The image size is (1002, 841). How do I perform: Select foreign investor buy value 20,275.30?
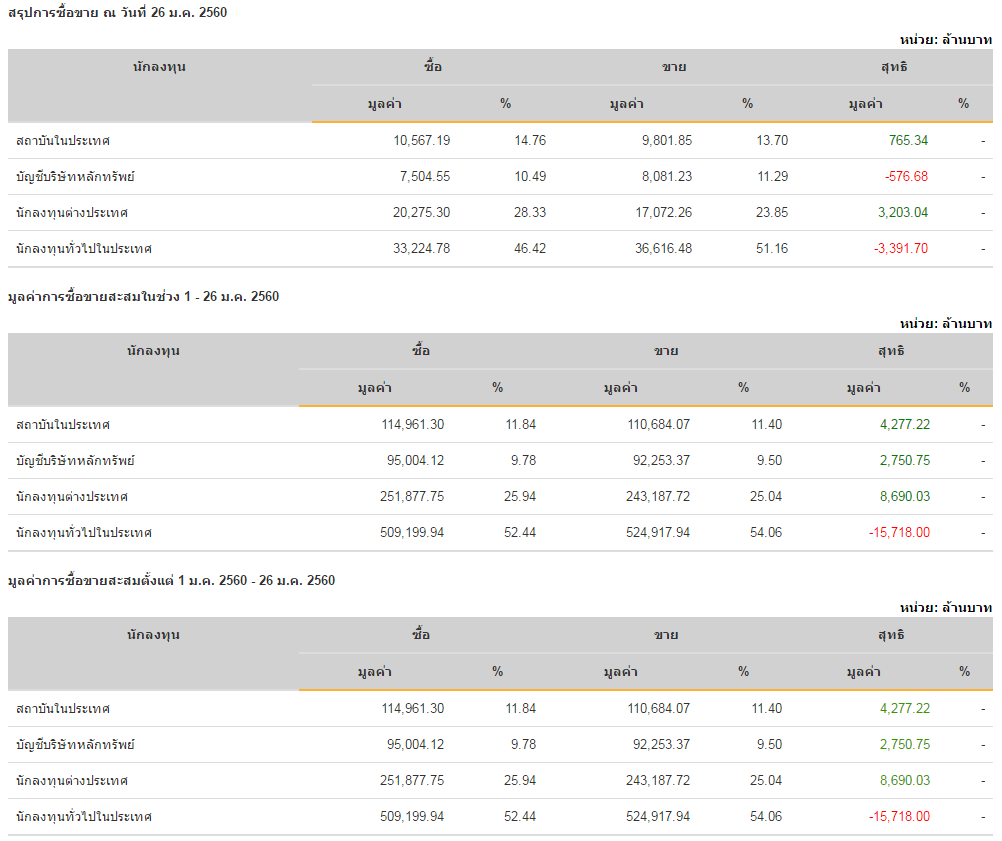coord(421,212)
